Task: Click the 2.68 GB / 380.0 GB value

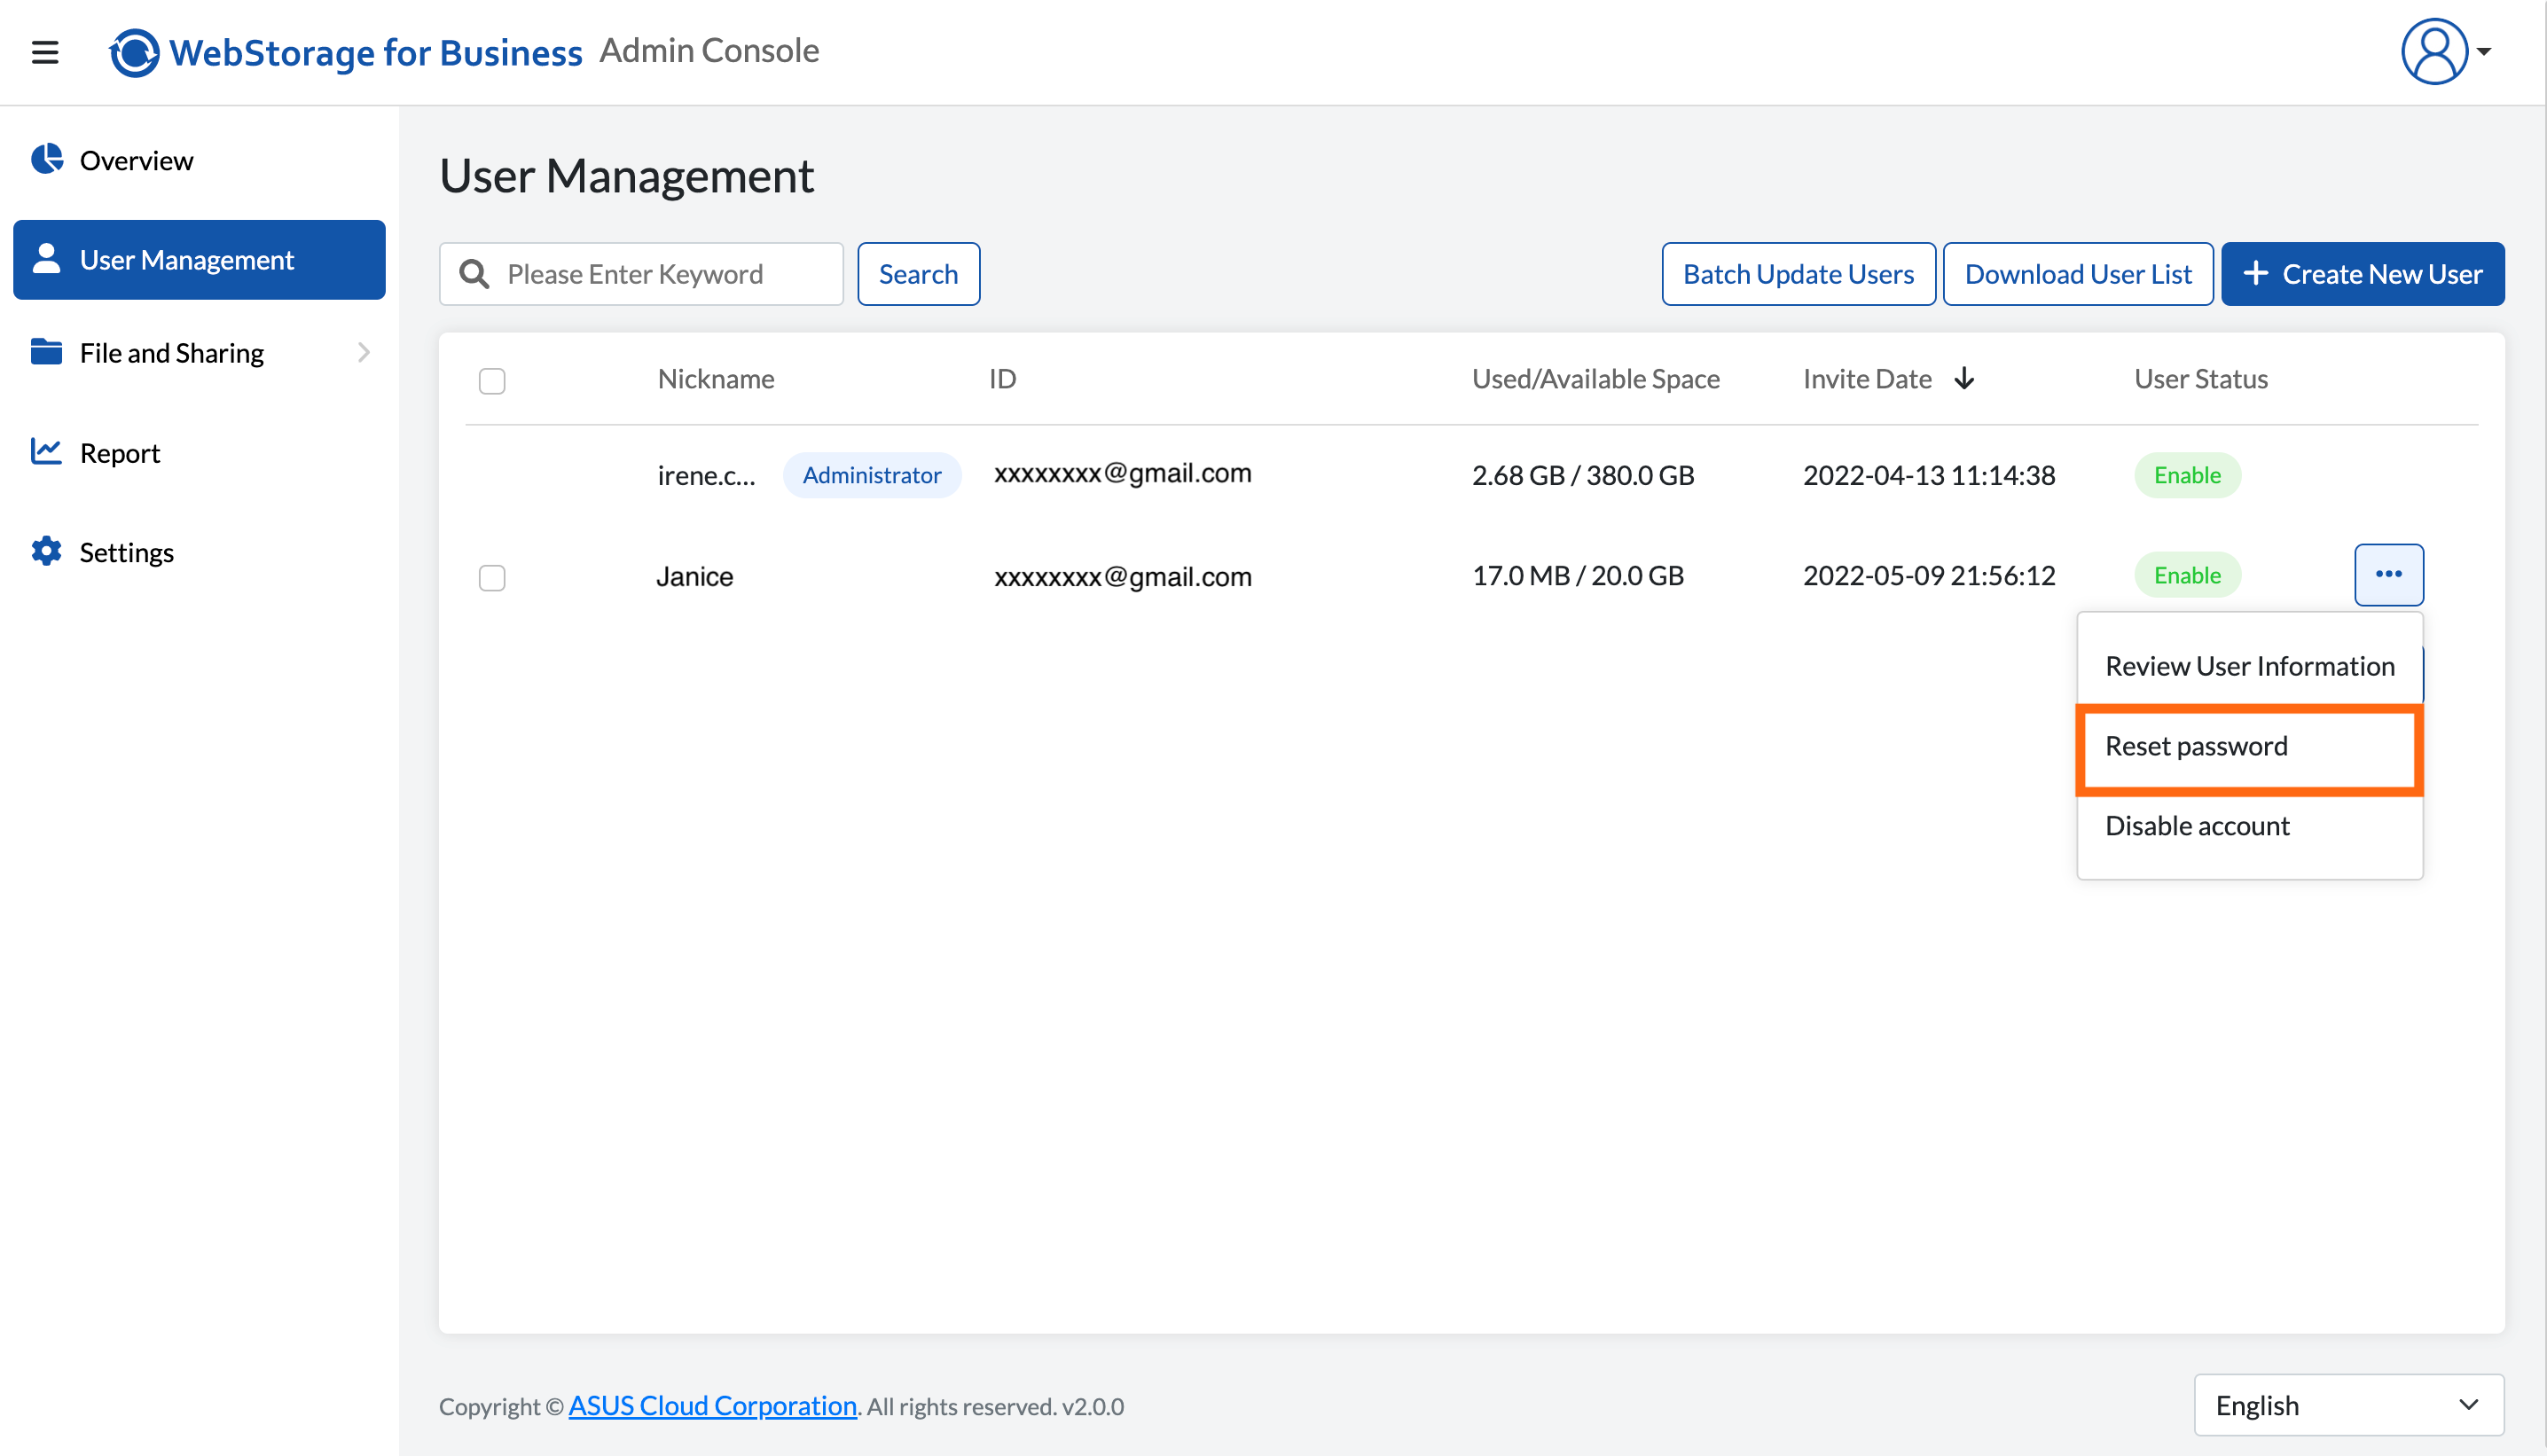Action: pyautogui.click(x=1583, y=475)
